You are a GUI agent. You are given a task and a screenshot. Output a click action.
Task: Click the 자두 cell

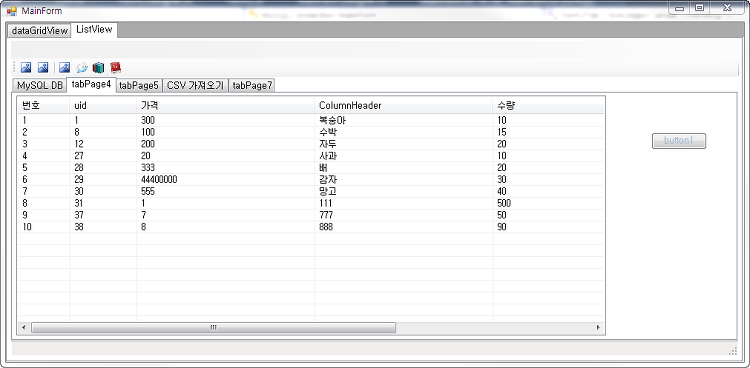[328, 144]
